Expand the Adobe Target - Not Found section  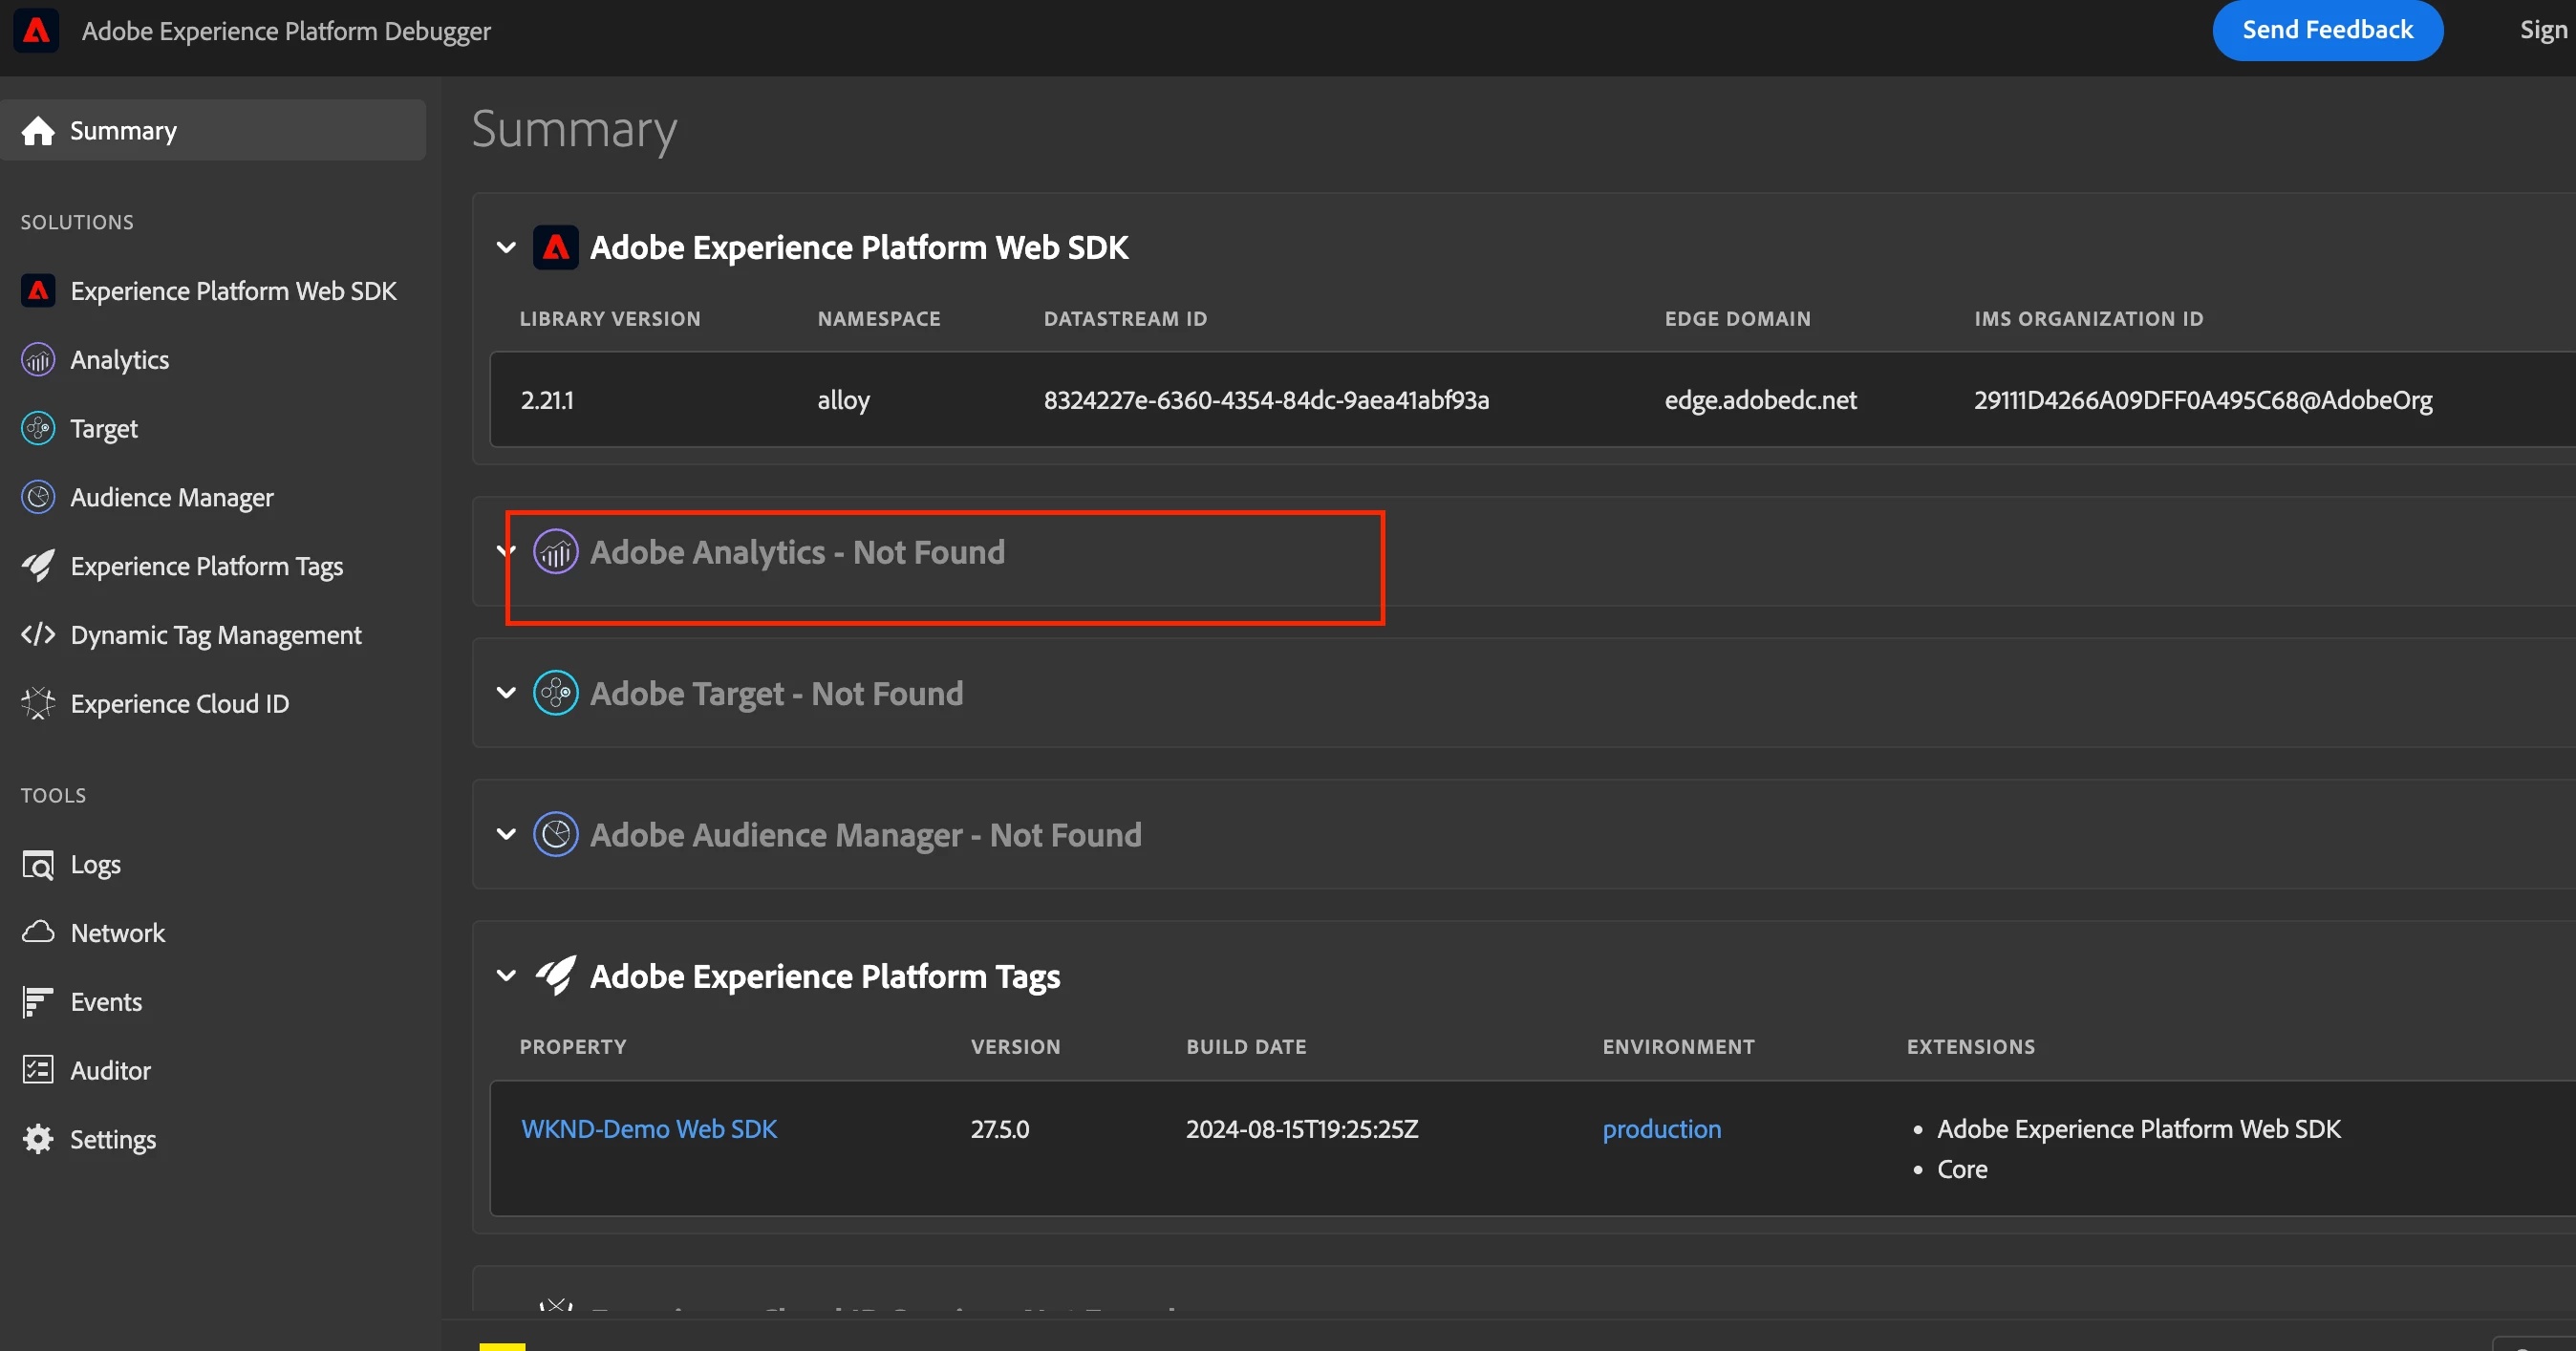coord(506,693)
